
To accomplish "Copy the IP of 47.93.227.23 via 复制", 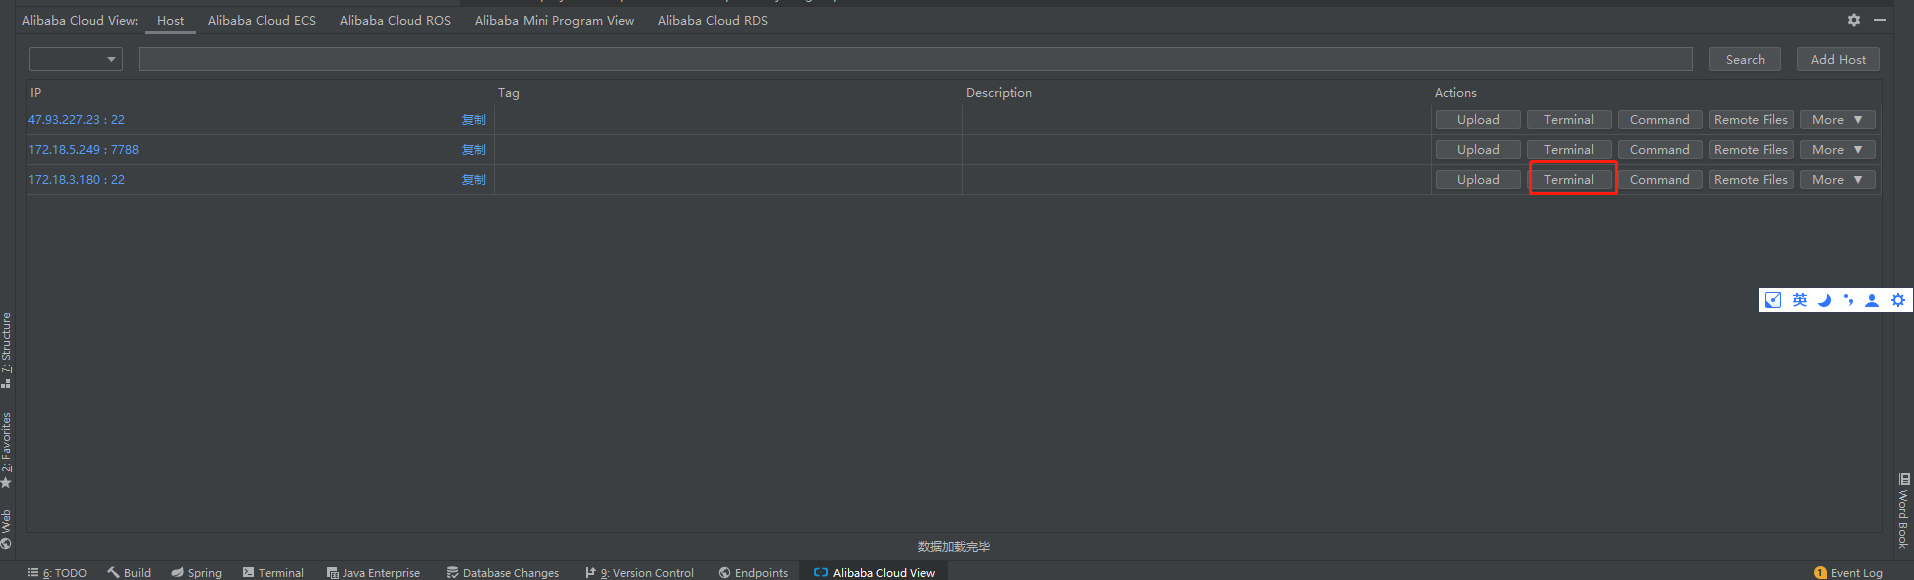I will coord(474,120).
